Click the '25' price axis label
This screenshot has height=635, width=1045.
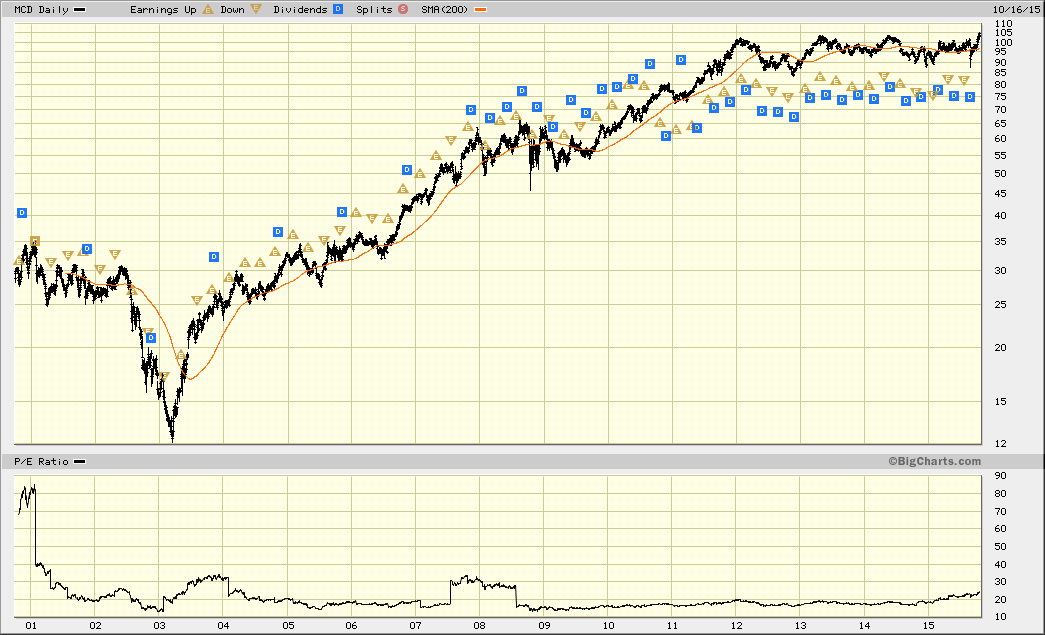[x=1000, y=305]
